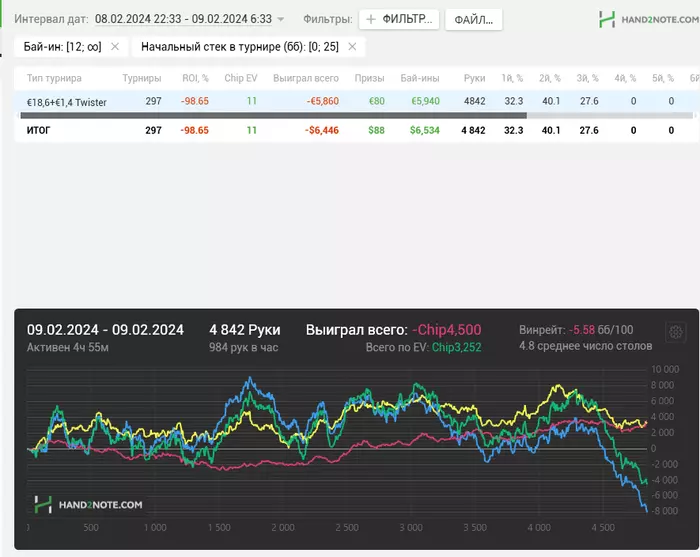Sort by Chip EV column header

coord(241,78)
